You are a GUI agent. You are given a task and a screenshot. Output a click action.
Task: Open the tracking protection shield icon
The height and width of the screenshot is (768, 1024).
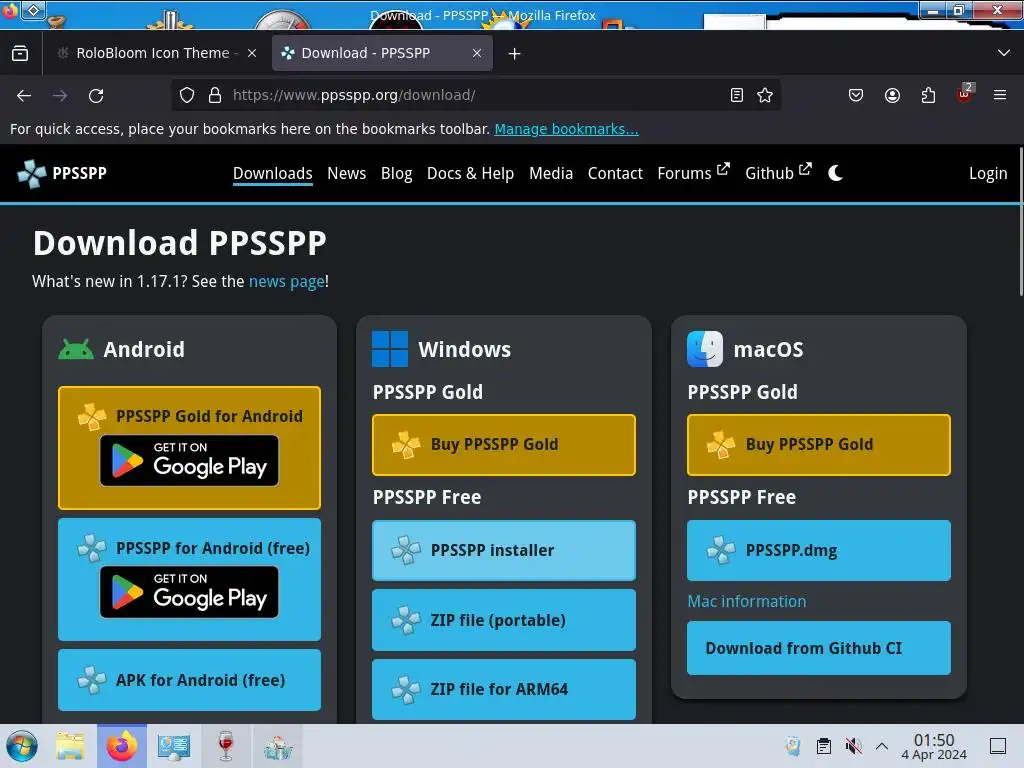[x=187, y=95]
